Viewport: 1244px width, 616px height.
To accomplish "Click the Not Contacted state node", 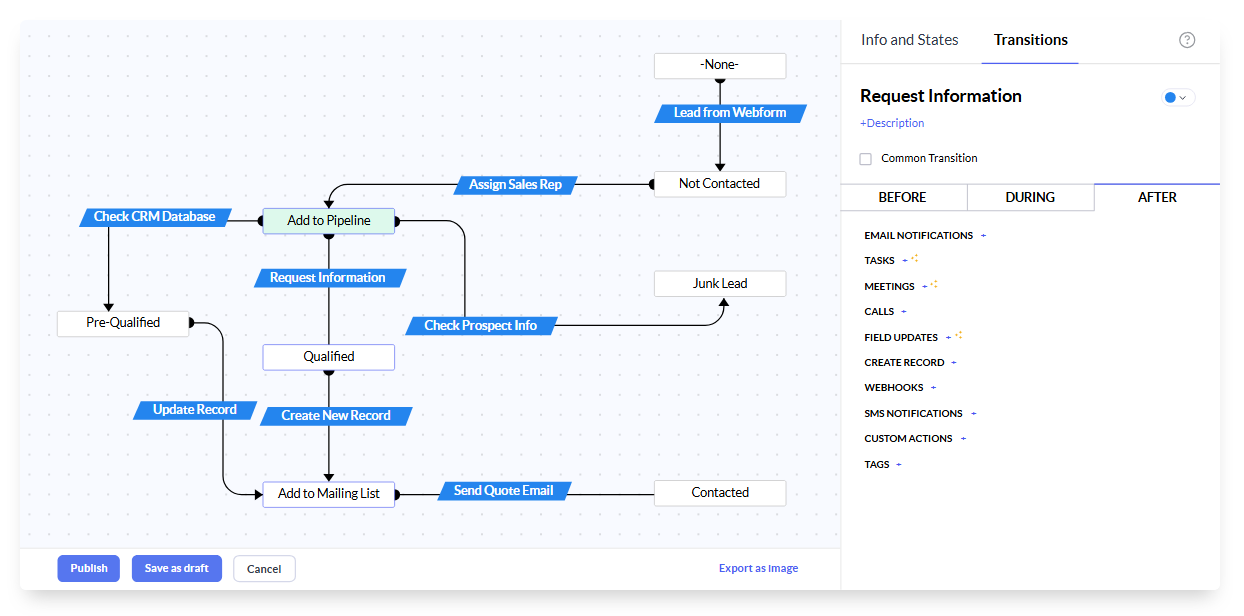I will pyautogui.click(x=720, y=184).
